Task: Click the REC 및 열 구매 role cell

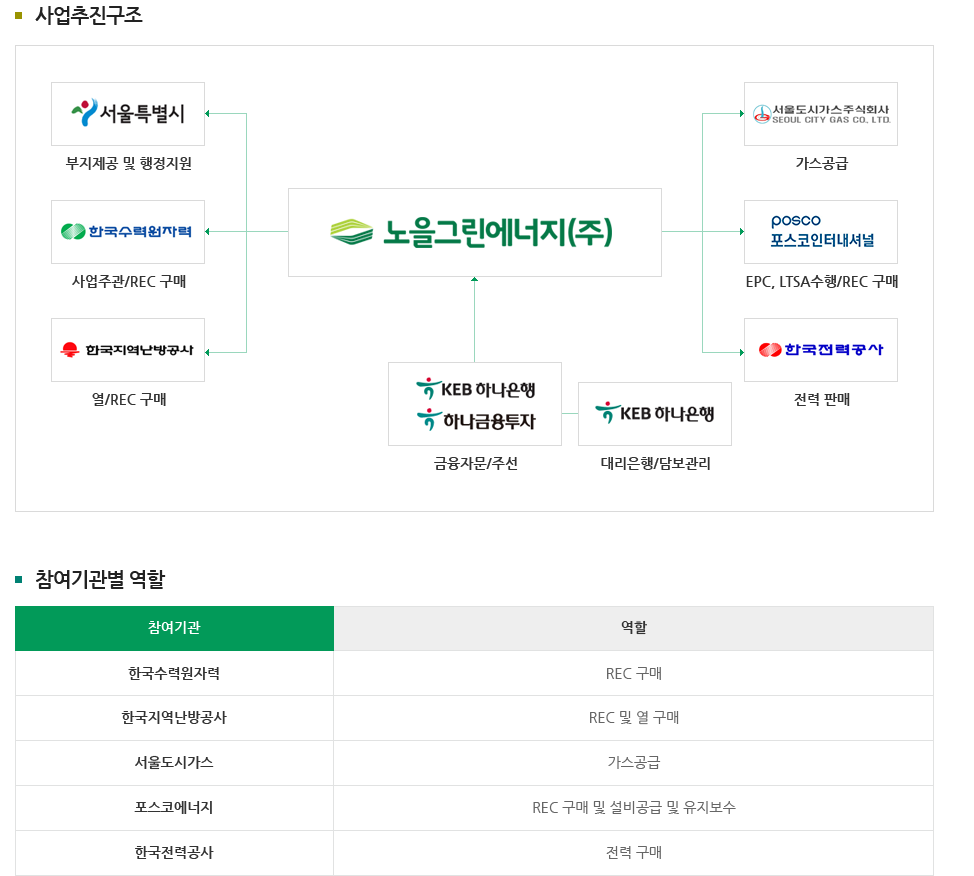Action: [x=634, y=718]
